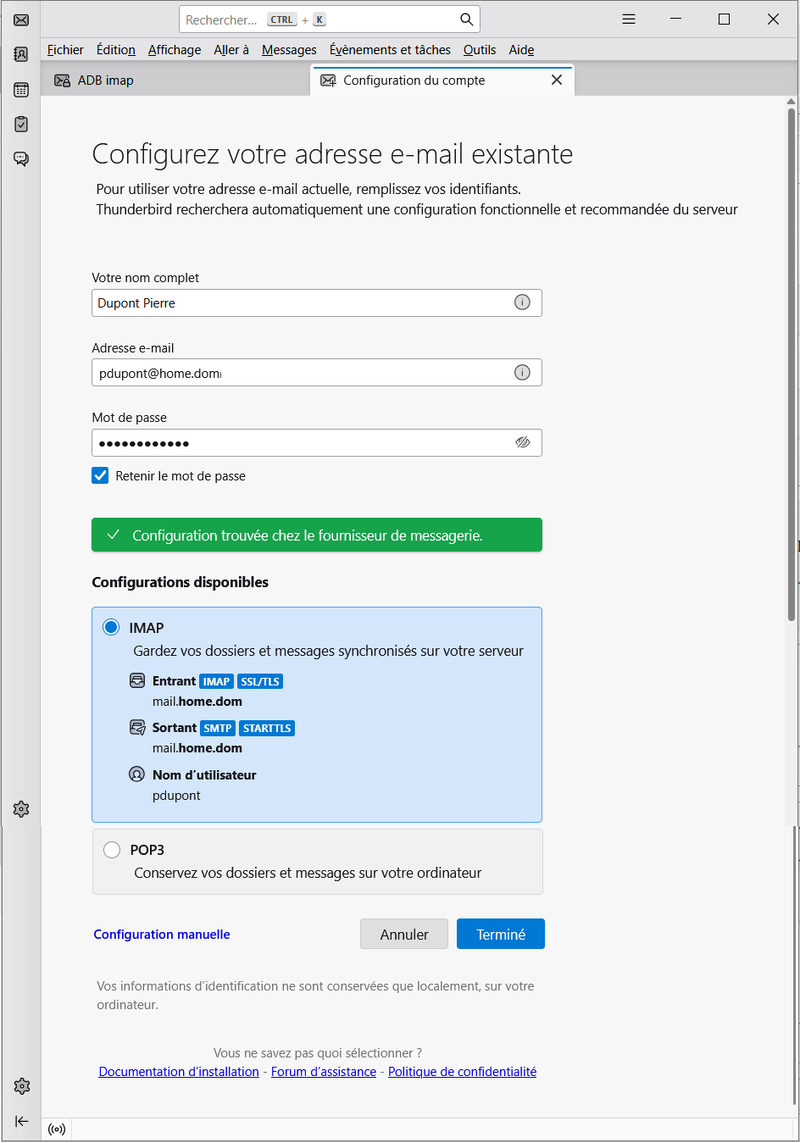Click the Terminé button
Viewport: 800px width, 1143px height.
[500, 934]
